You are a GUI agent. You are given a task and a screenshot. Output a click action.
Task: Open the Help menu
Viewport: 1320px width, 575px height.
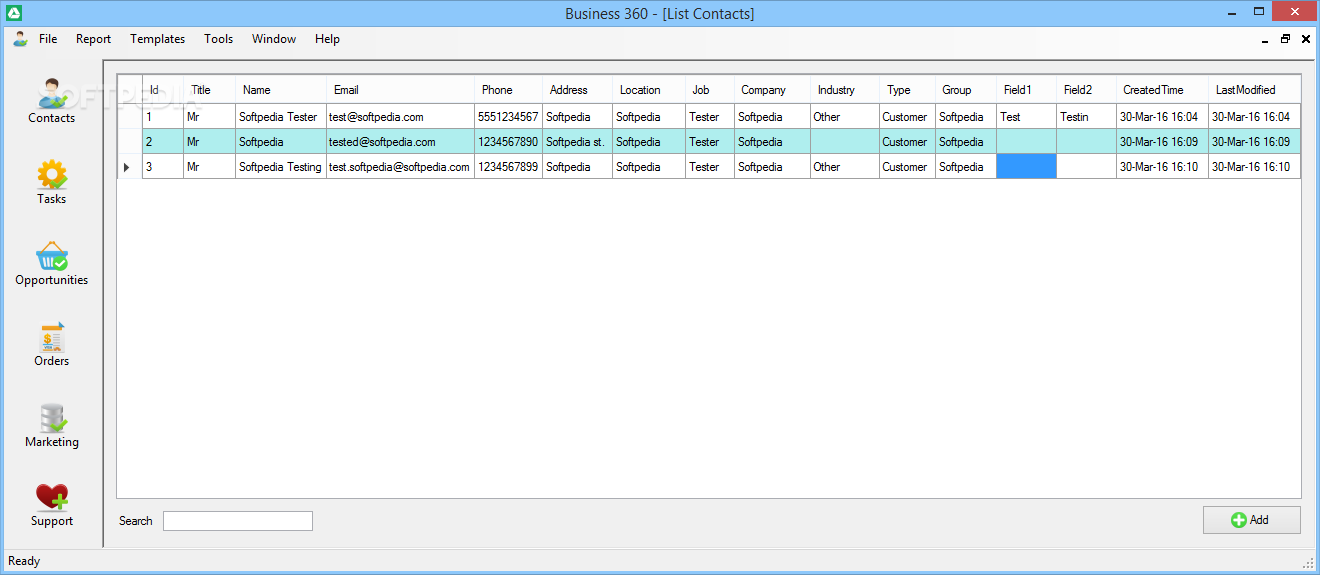tap(327, 39)
